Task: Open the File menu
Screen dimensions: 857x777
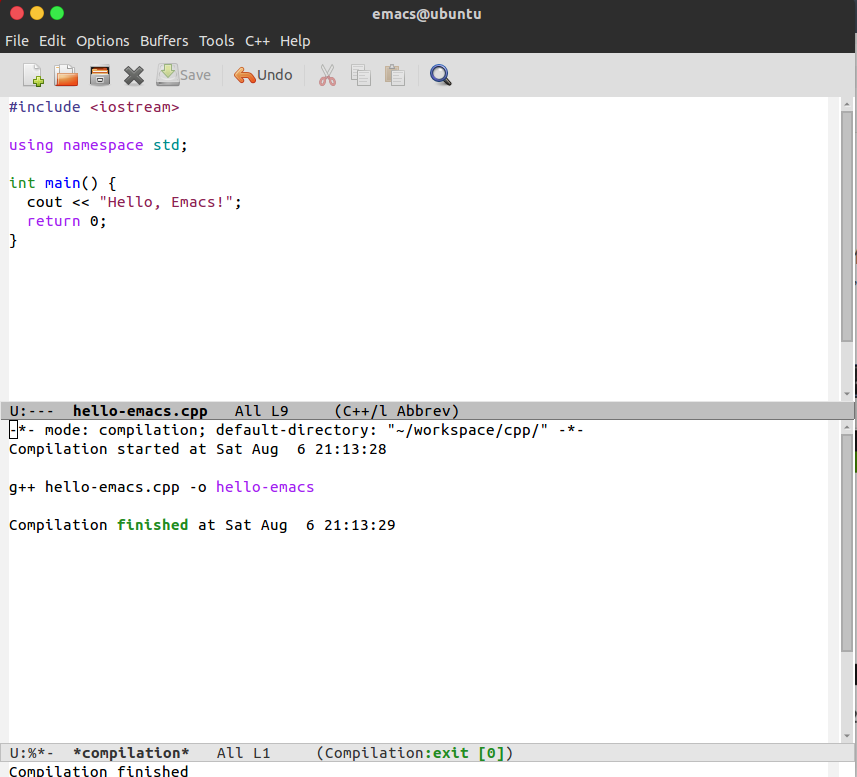Action: click(17, 41)
